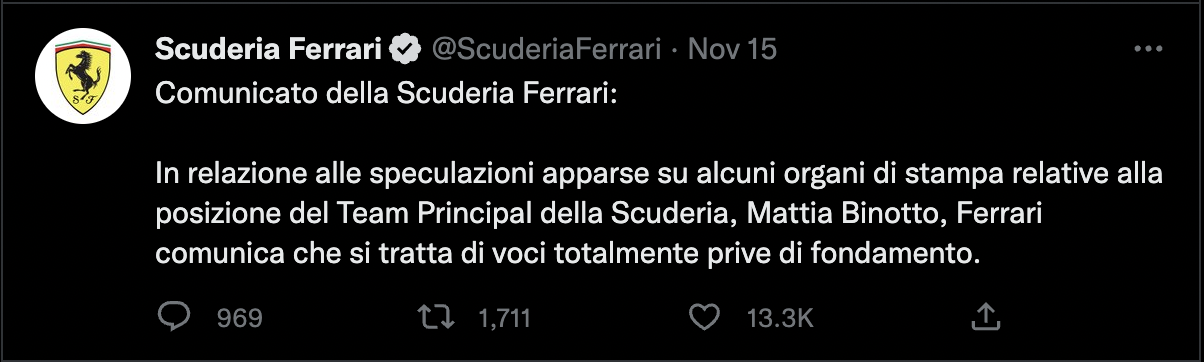This screenshot has width=1204, height=362.
Task: Click the line starting 'In relazione alle speculazioni'
Action: [x=660, y=175]
